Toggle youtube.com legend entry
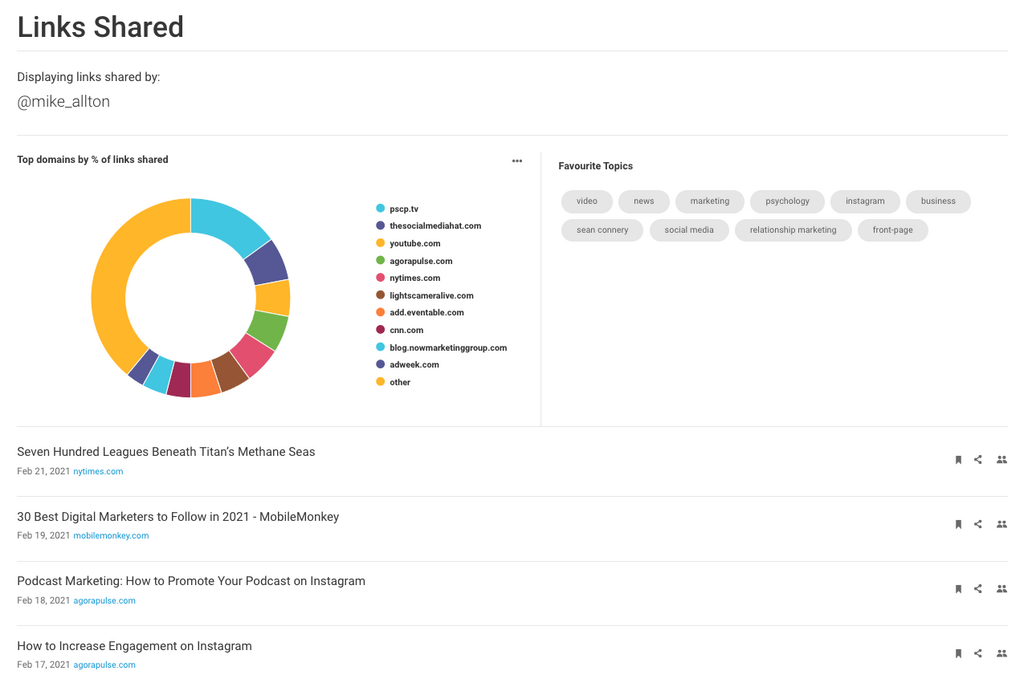Viewport: 1024px width, 687px height. pyautogui.click(x=414, y=243)
